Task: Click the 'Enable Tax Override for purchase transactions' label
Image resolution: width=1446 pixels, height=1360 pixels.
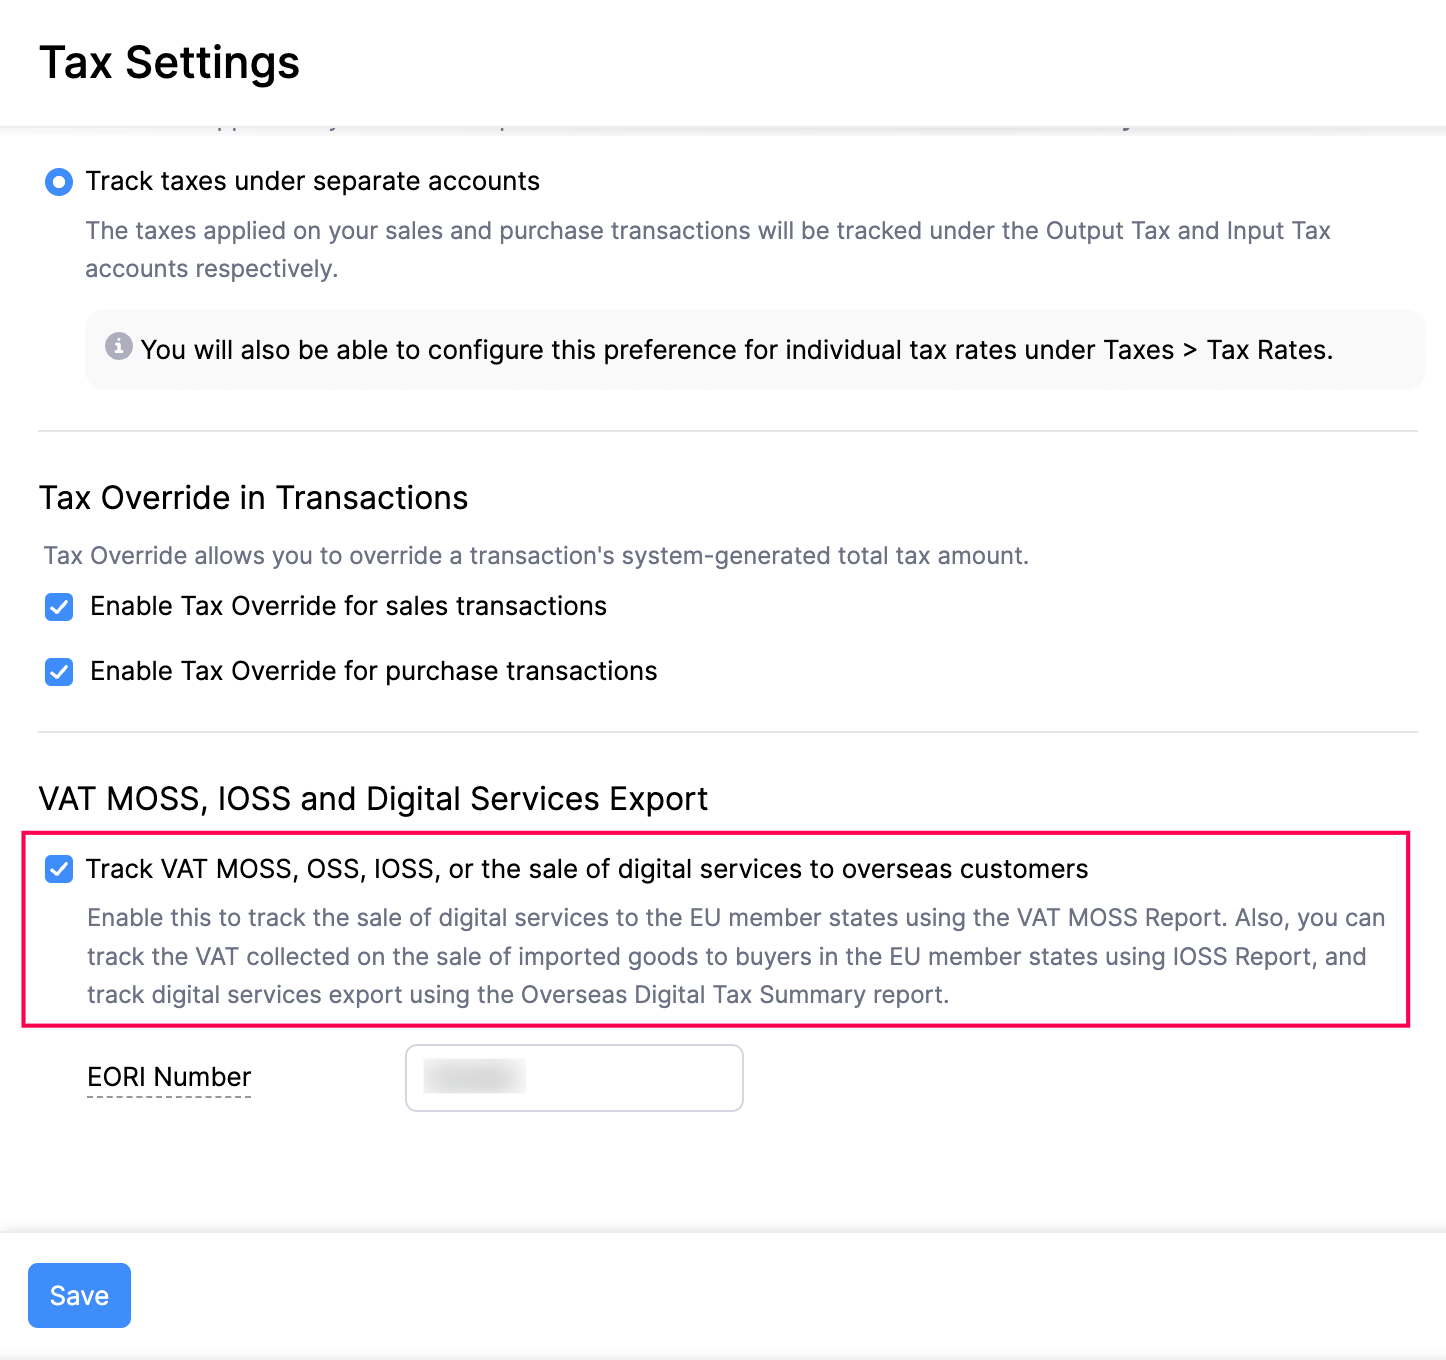Action: click(373, 671)
